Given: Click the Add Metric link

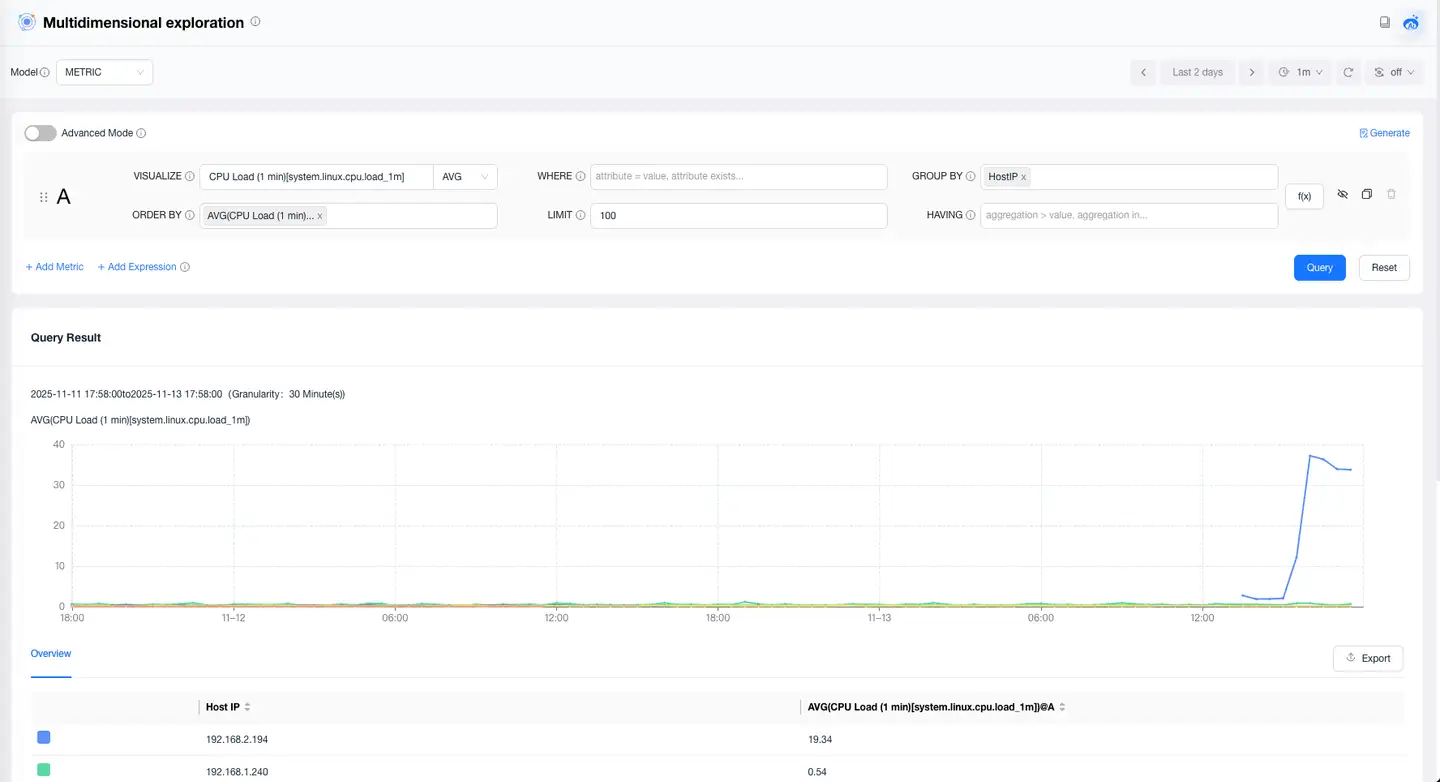Looking at the screenshot, I should tap(55, 267).
